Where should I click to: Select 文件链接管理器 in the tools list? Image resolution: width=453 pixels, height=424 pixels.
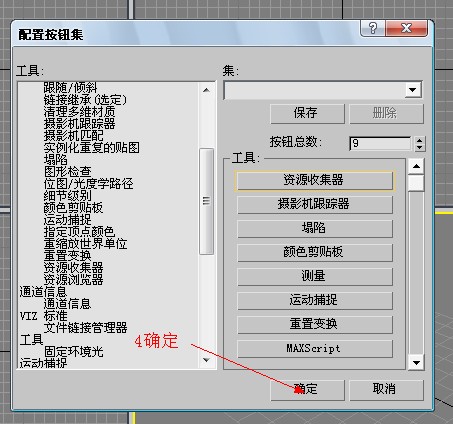[85, 328]
